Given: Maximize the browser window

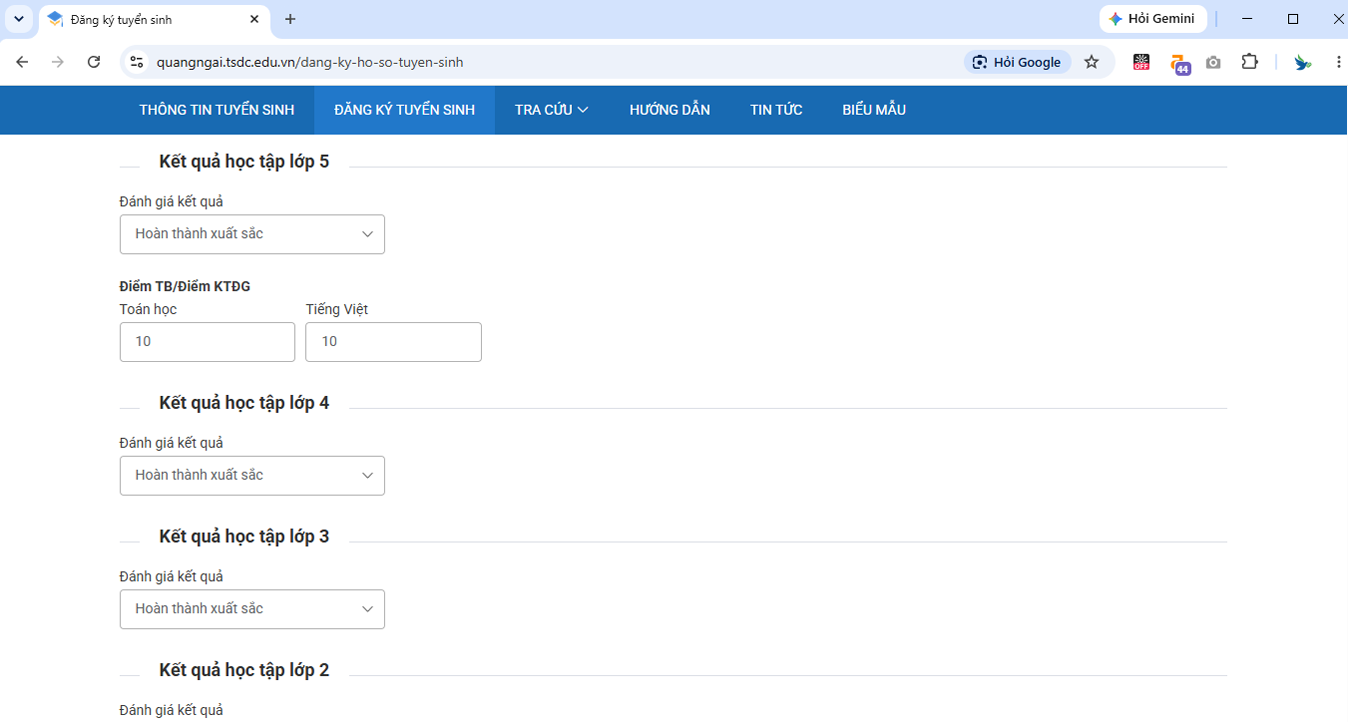Looking at the screenshot, I should (x=1293, y=19).
